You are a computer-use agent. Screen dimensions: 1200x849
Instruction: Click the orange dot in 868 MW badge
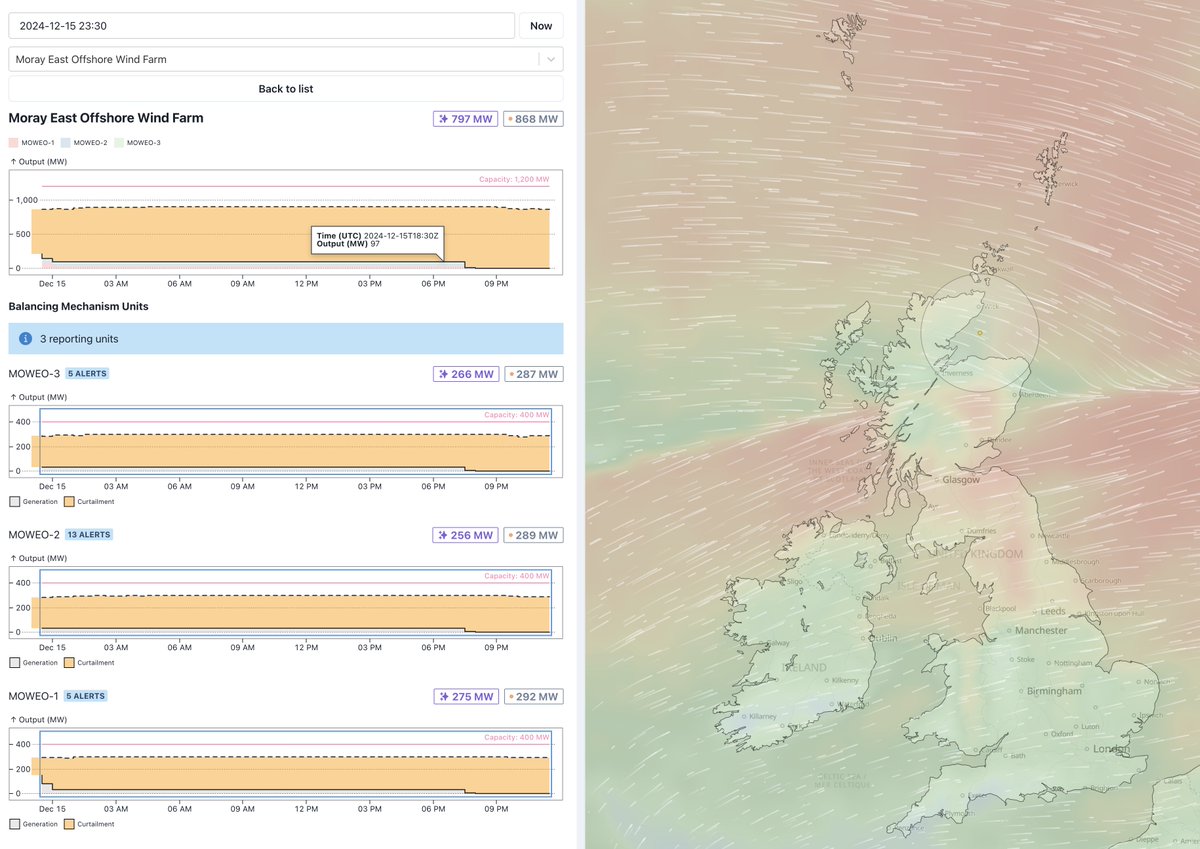tap(511, 119)
